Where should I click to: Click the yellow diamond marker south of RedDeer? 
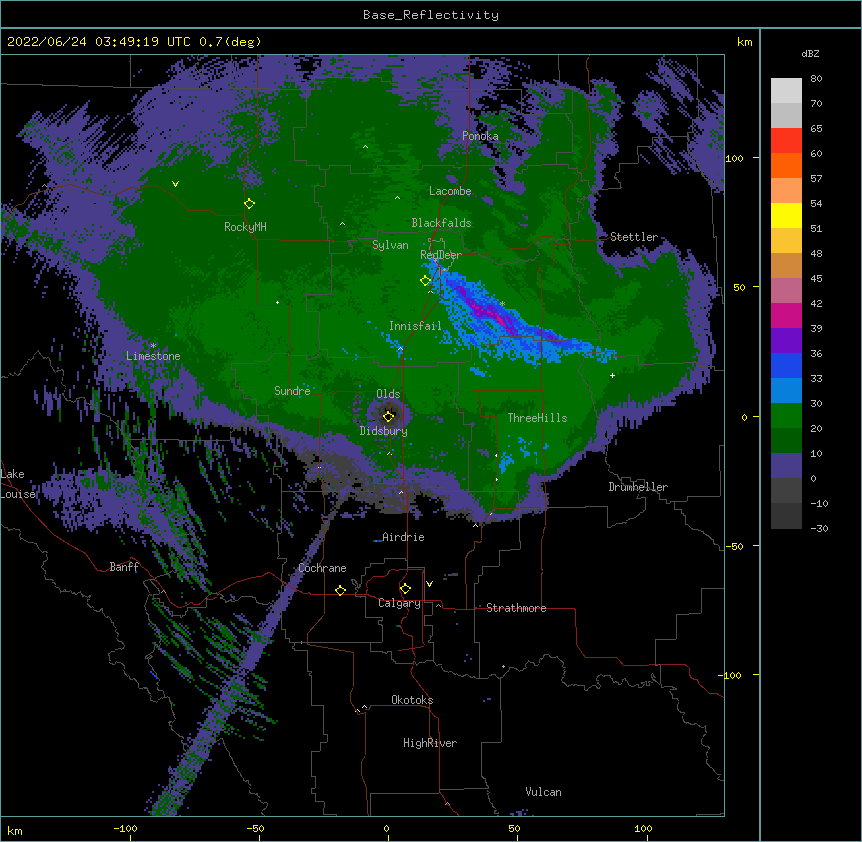426,281
